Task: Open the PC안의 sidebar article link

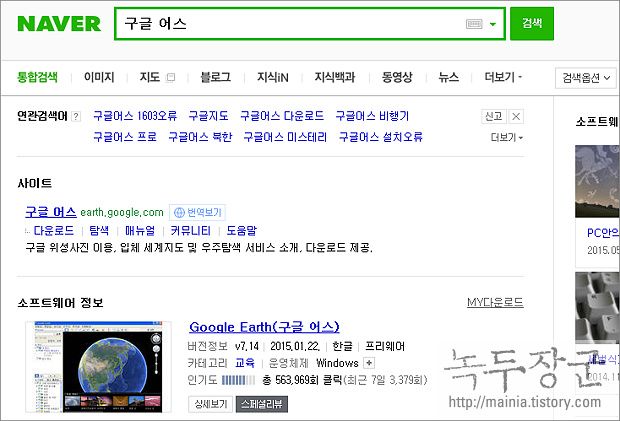Action: click(603, 232)
